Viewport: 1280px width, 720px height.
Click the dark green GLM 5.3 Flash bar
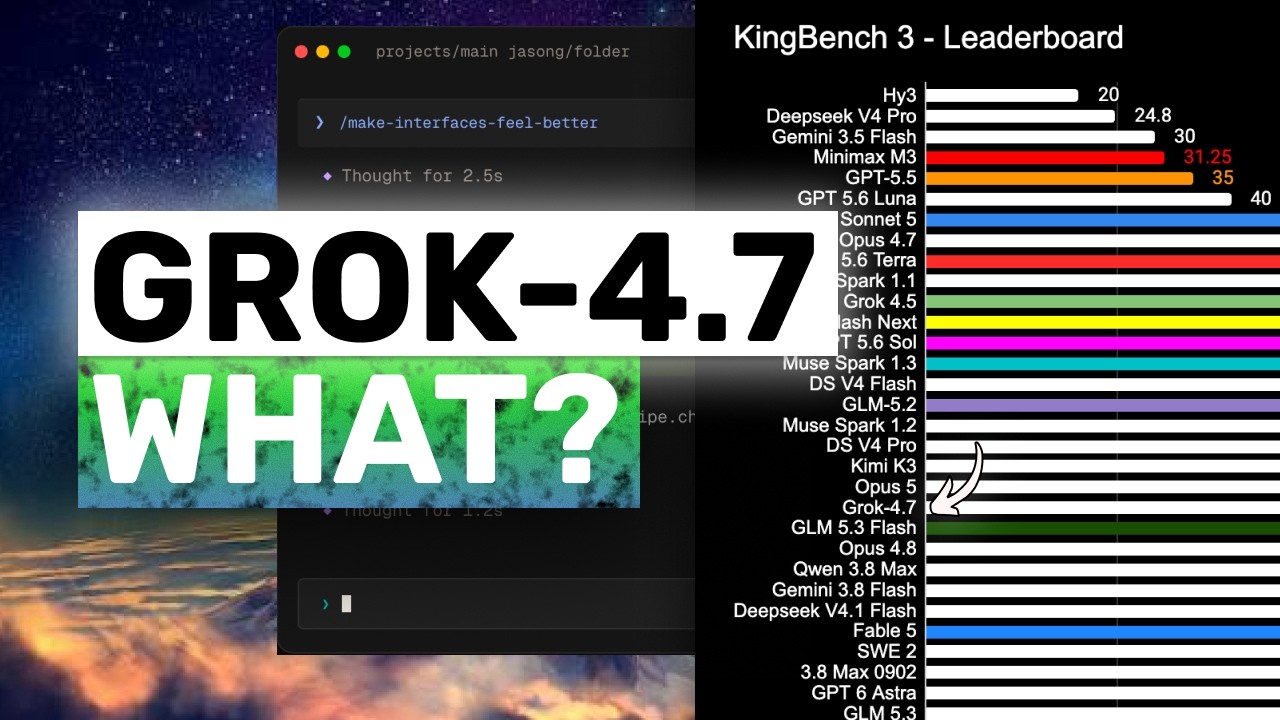pyautogui.click(x=1103, y=528)
